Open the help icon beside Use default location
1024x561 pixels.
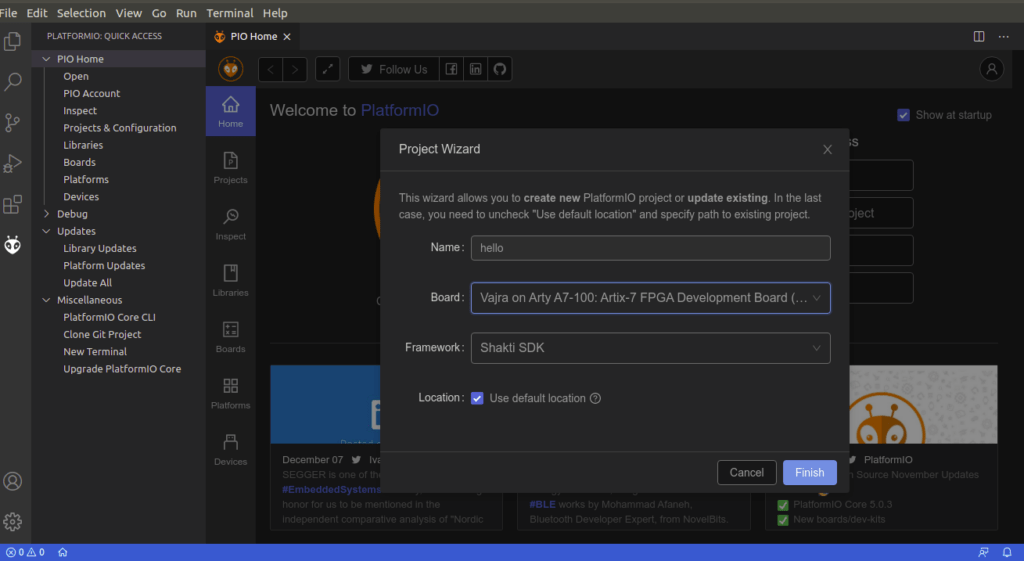[x=596, y=398]
